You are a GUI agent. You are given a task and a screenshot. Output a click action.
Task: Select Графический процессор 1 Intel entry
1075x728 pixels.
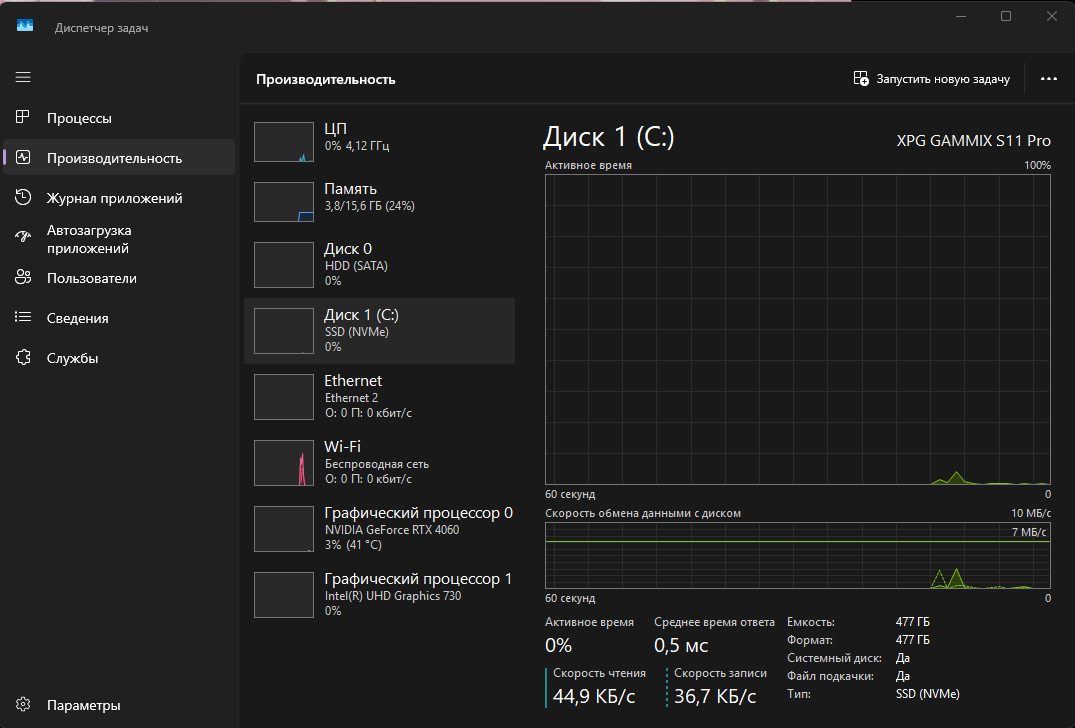pos(378,595)
